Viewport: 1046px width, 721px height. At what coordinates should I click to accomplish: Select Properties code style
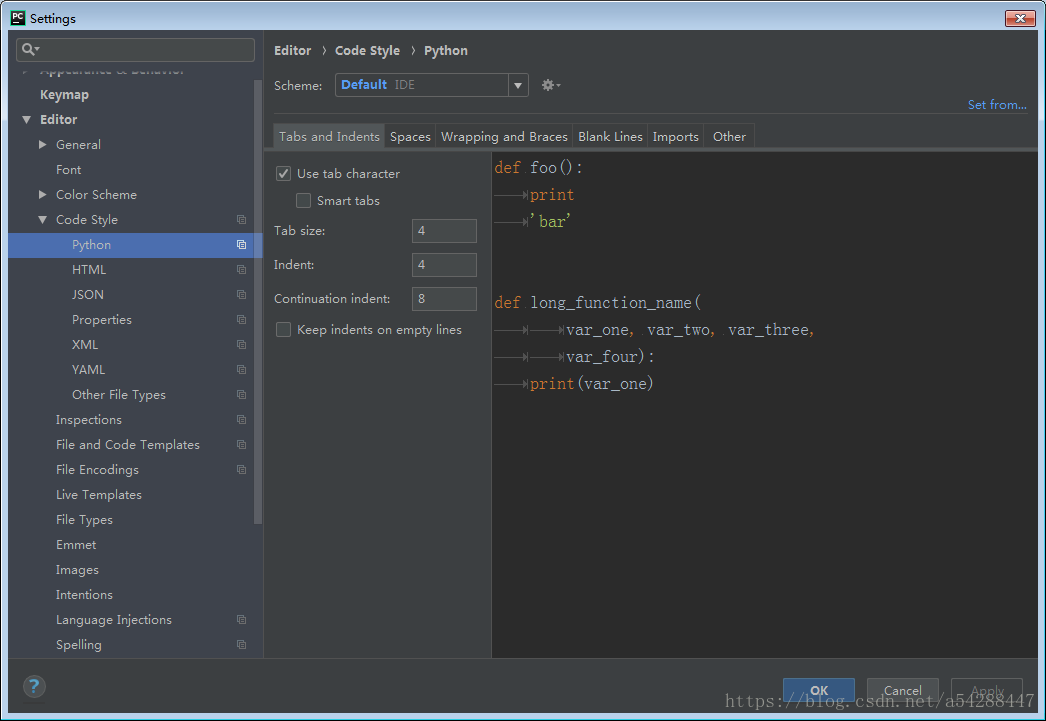(102, 320)
